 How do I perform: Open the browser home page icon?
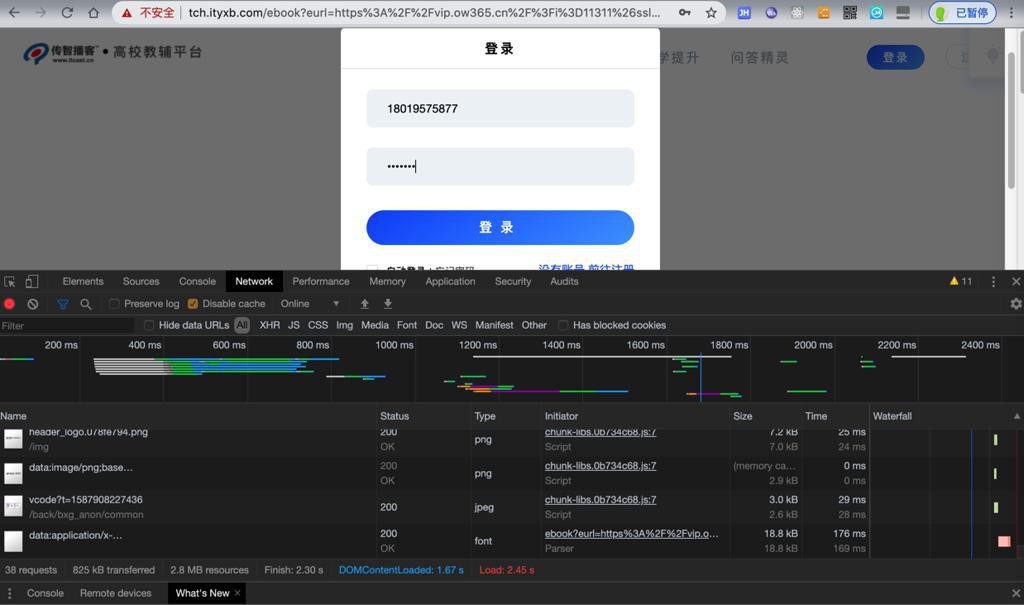[x=93, y=12]
